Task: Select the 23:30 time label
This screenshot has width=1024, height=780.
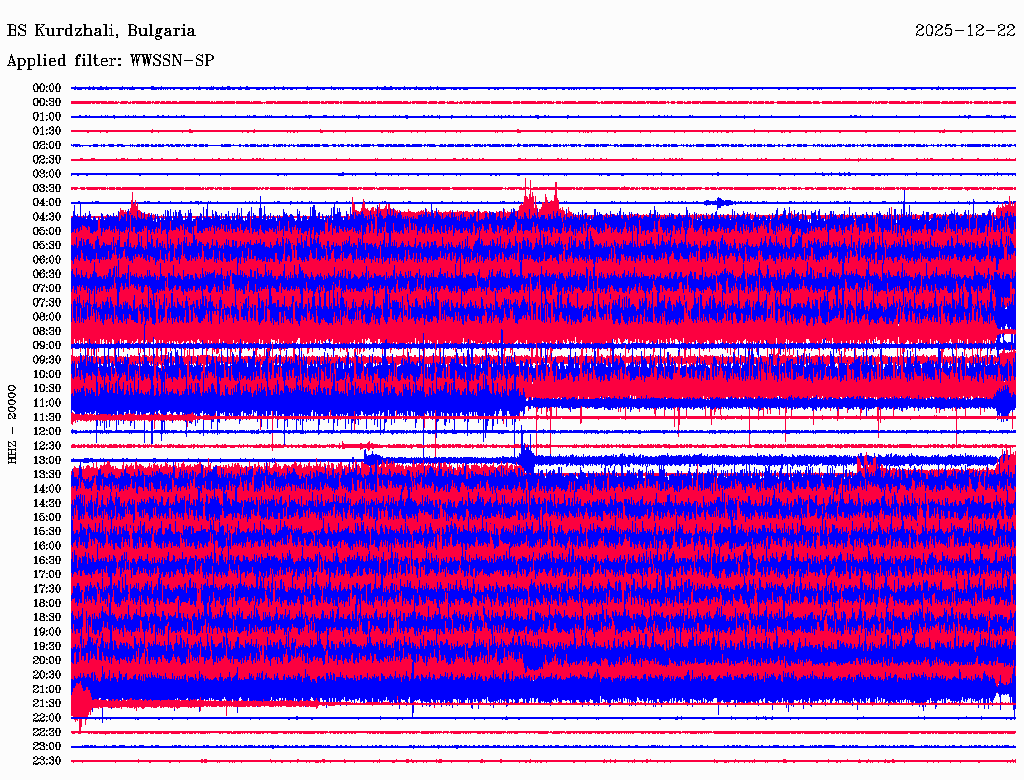Action: (47, 760)
